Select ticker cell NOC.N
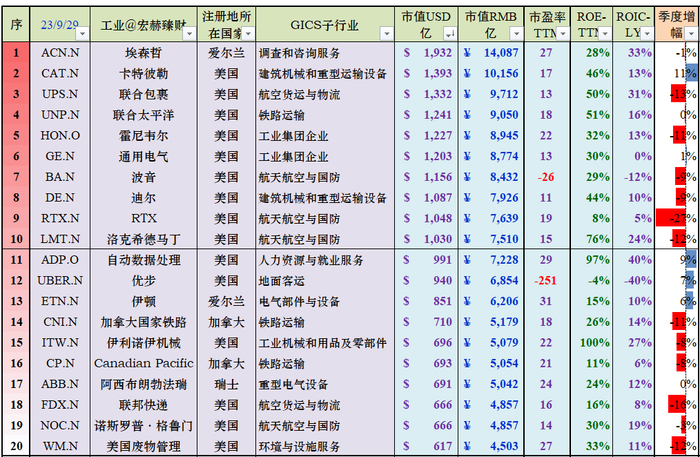 point(60,425)
